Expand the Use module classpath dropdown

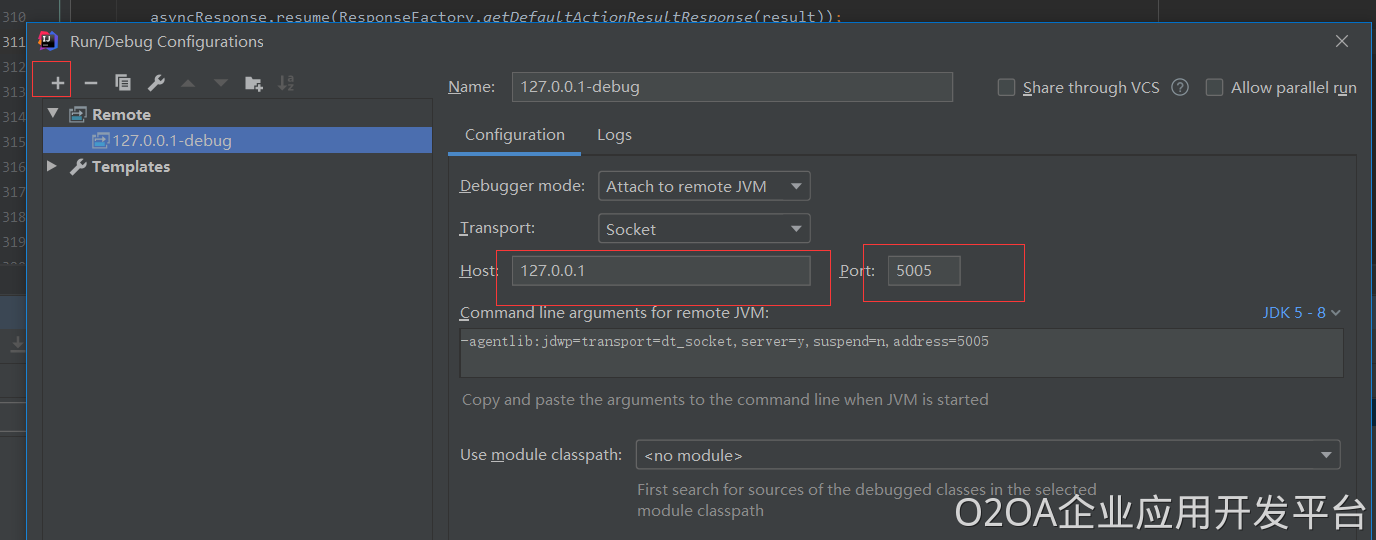point(987,455)
